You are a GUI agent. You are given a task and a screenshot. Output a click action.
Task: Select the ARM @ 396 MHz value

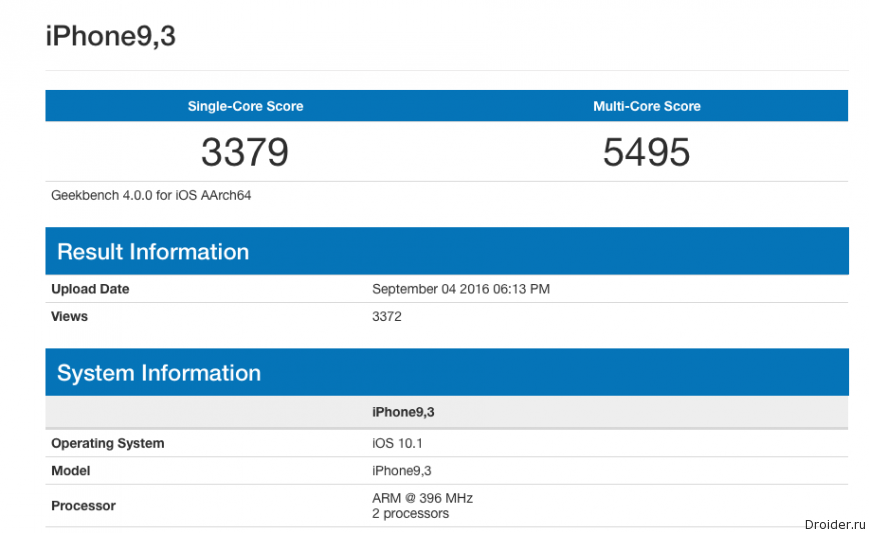click(422, 498)
